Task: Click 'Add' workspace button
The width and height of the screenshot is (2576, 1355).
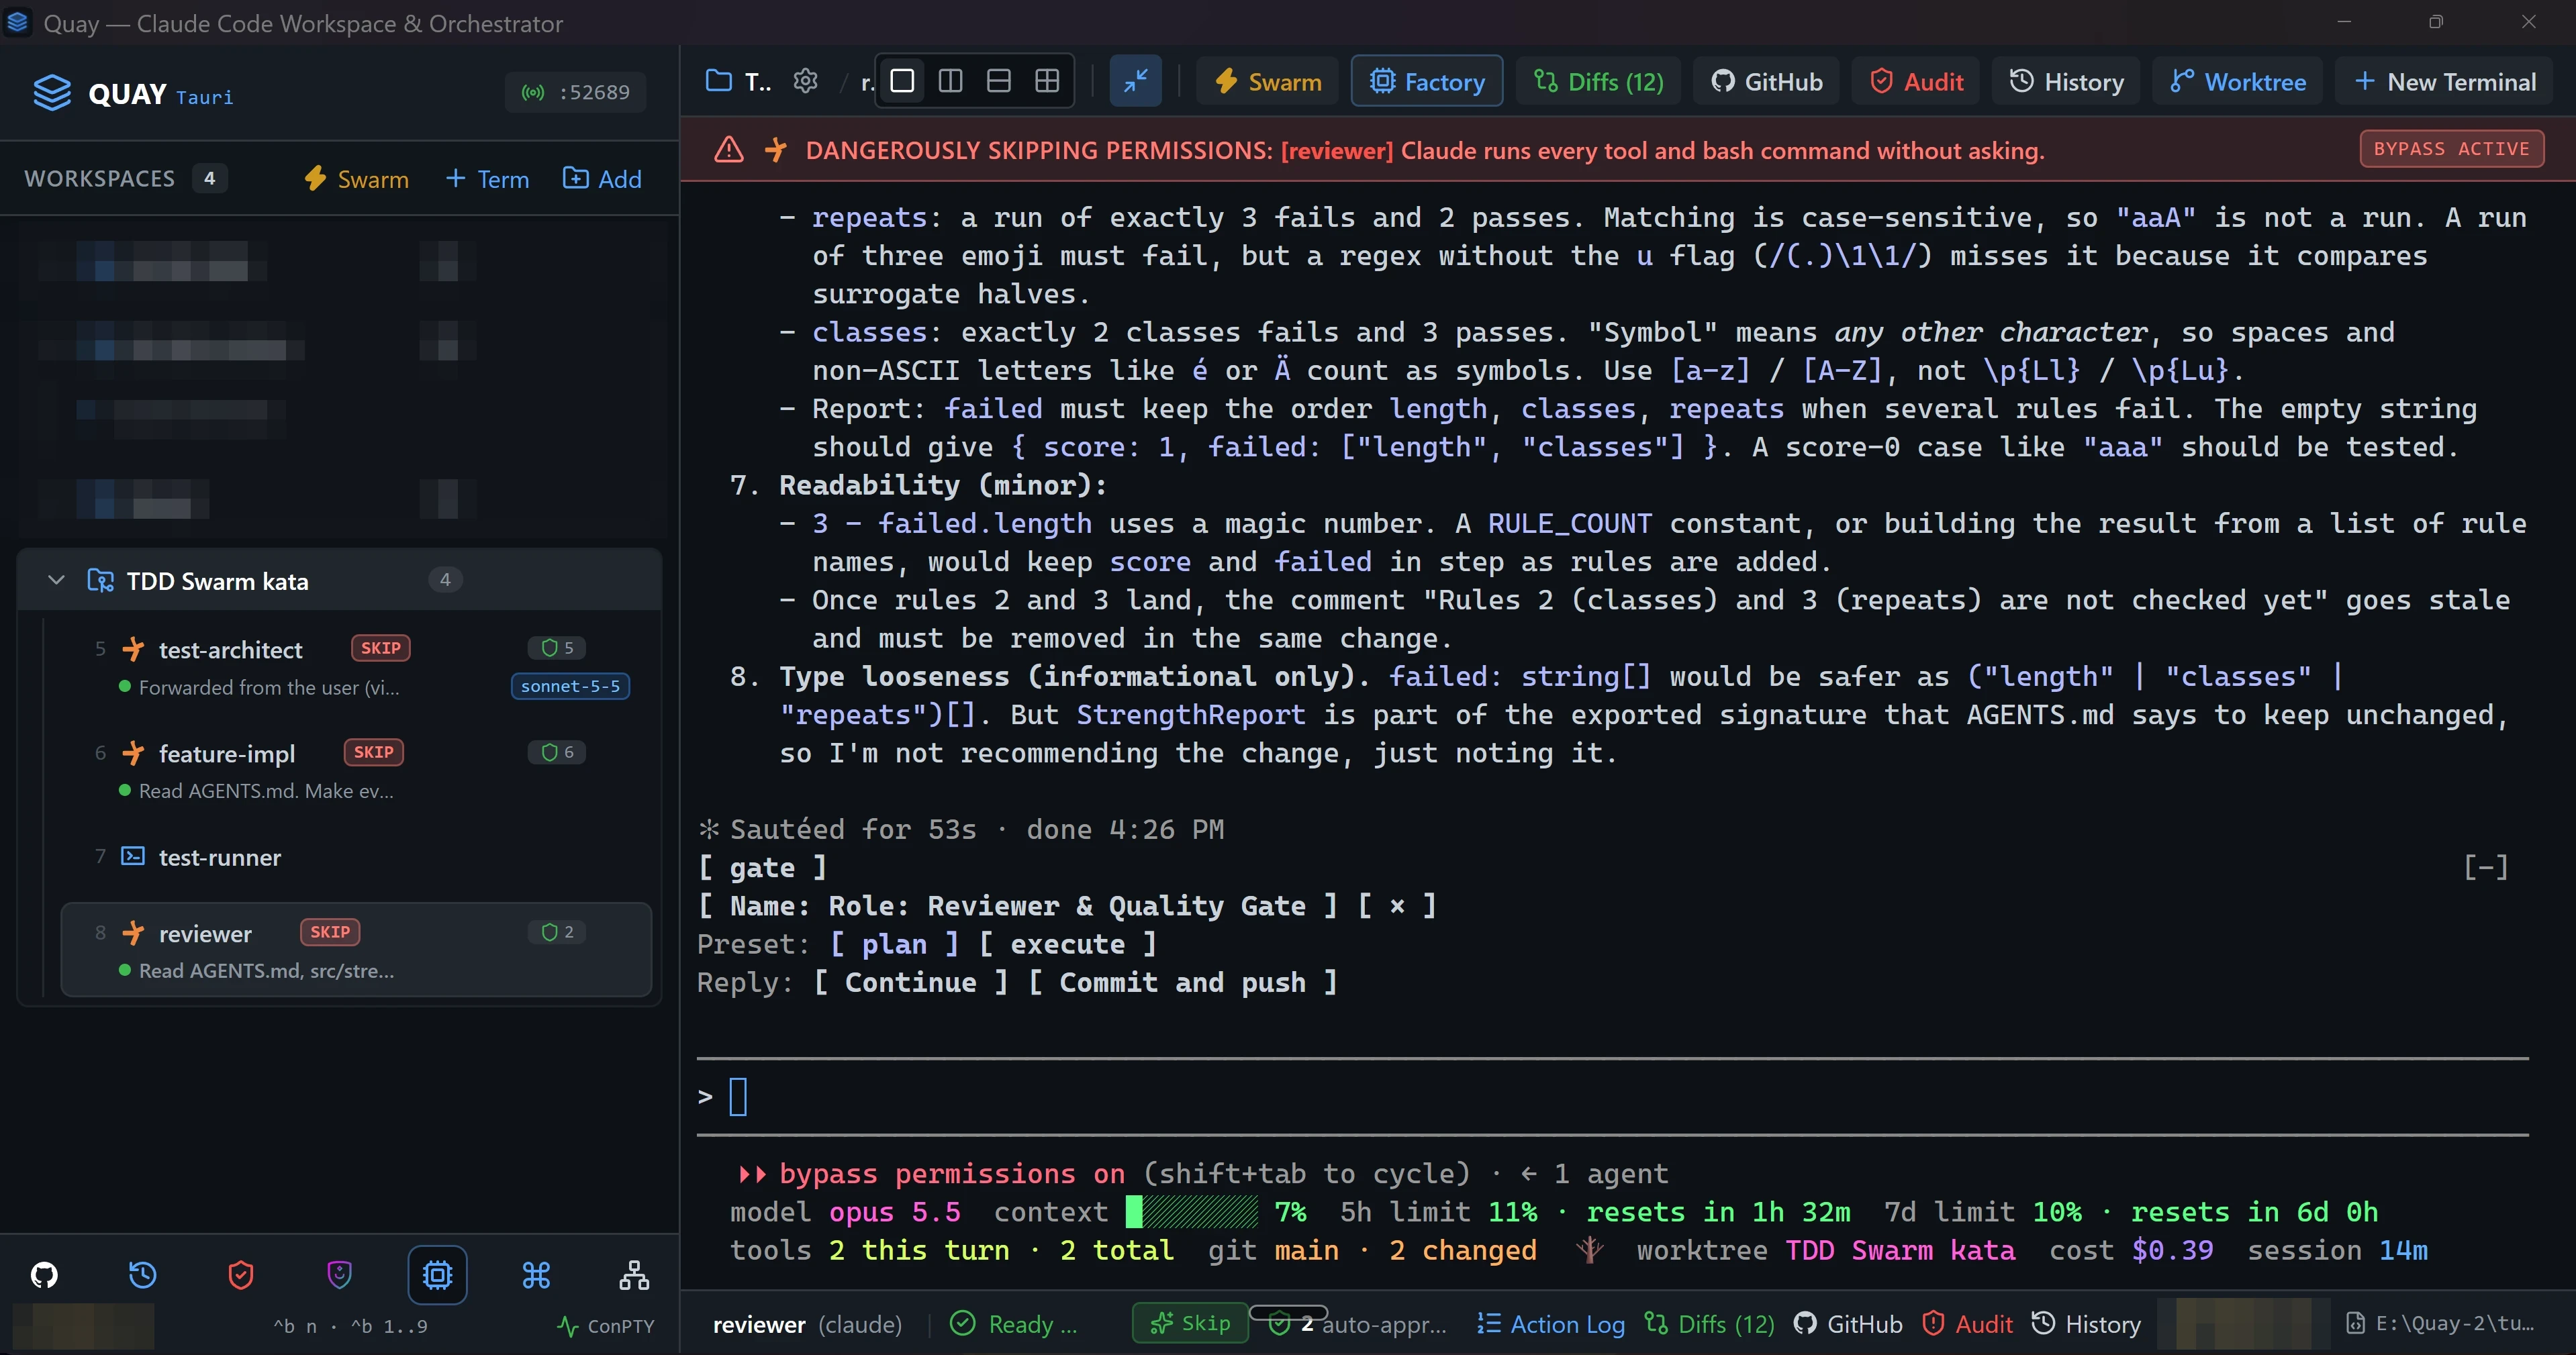Action: click(602, 179)
